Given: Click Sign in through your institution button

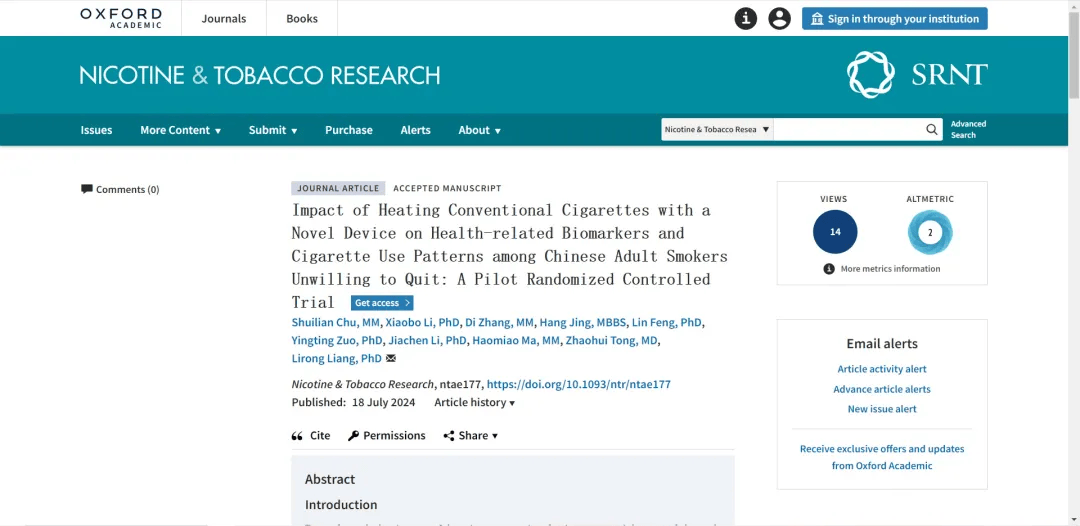Looking at the screenshot, I should point(895,19).
